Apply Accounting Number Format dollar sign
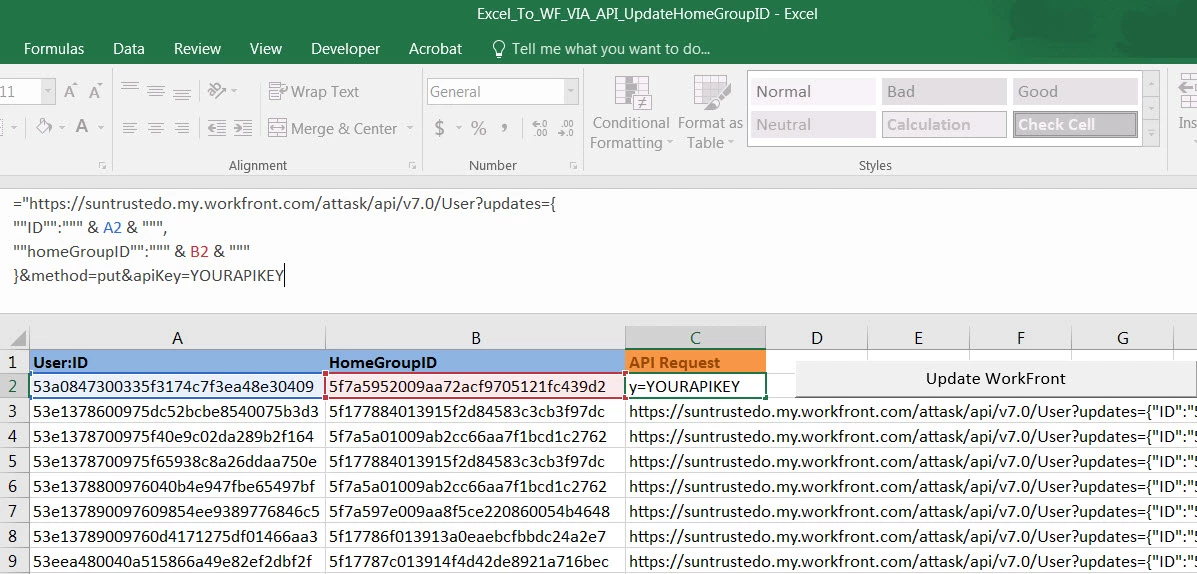This screenshot has width=1197, height=574. click(440, 128)
